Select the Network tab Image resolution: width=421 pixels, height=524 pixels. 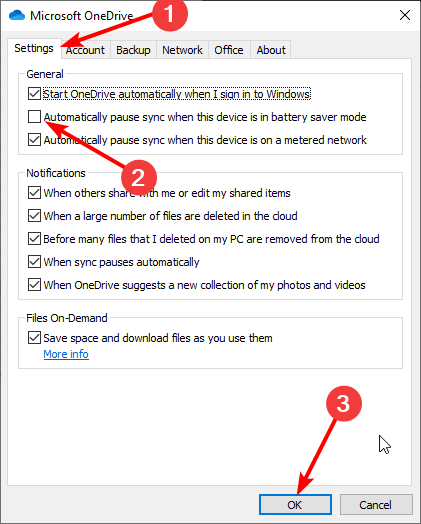(x=182, y=50)
